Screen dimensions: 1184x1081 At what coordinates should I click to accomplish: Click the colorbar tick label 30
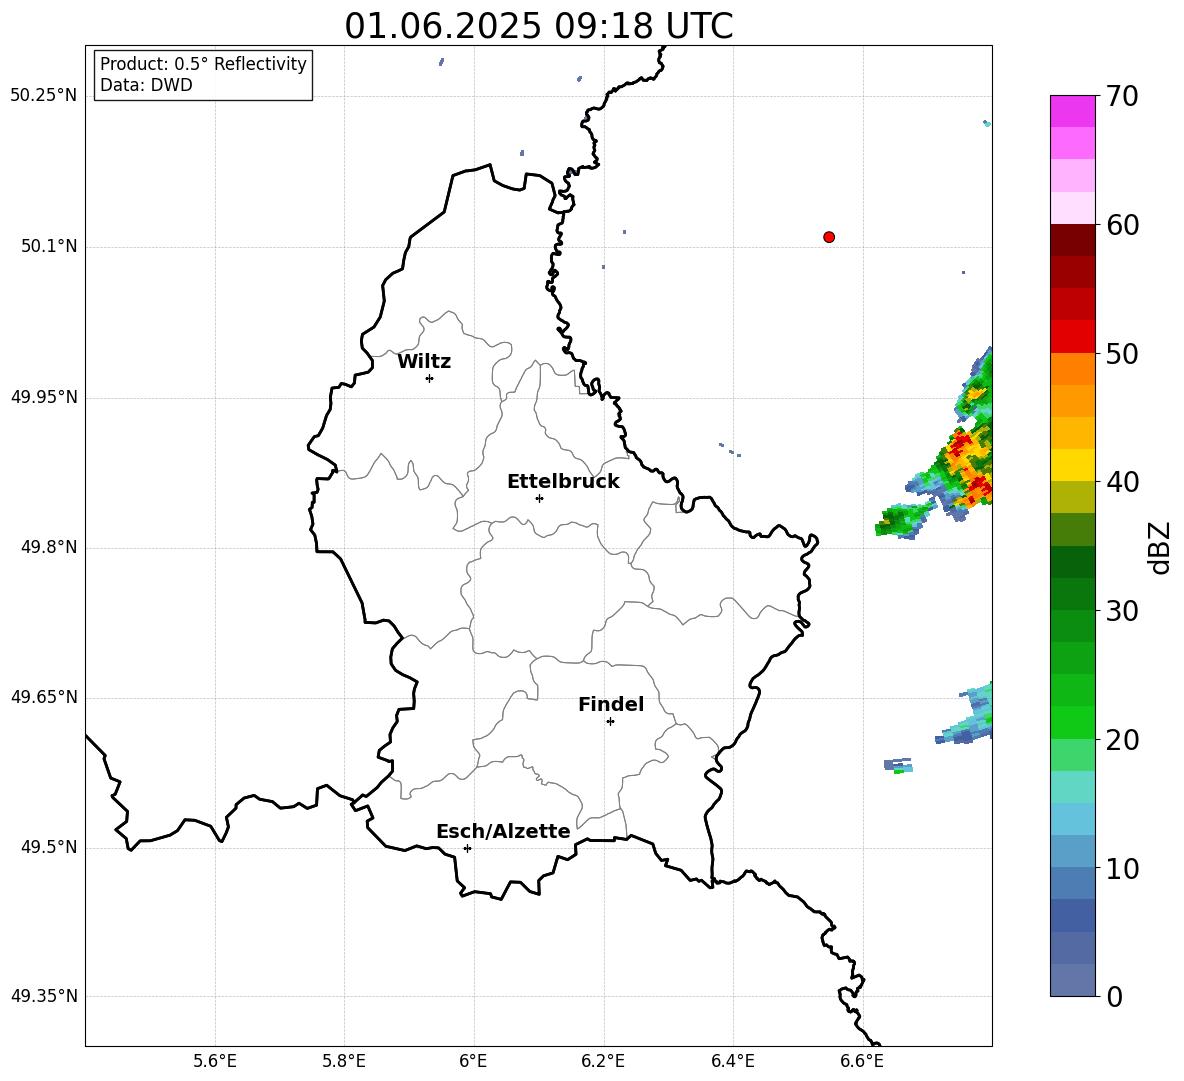click(1122, 611)
